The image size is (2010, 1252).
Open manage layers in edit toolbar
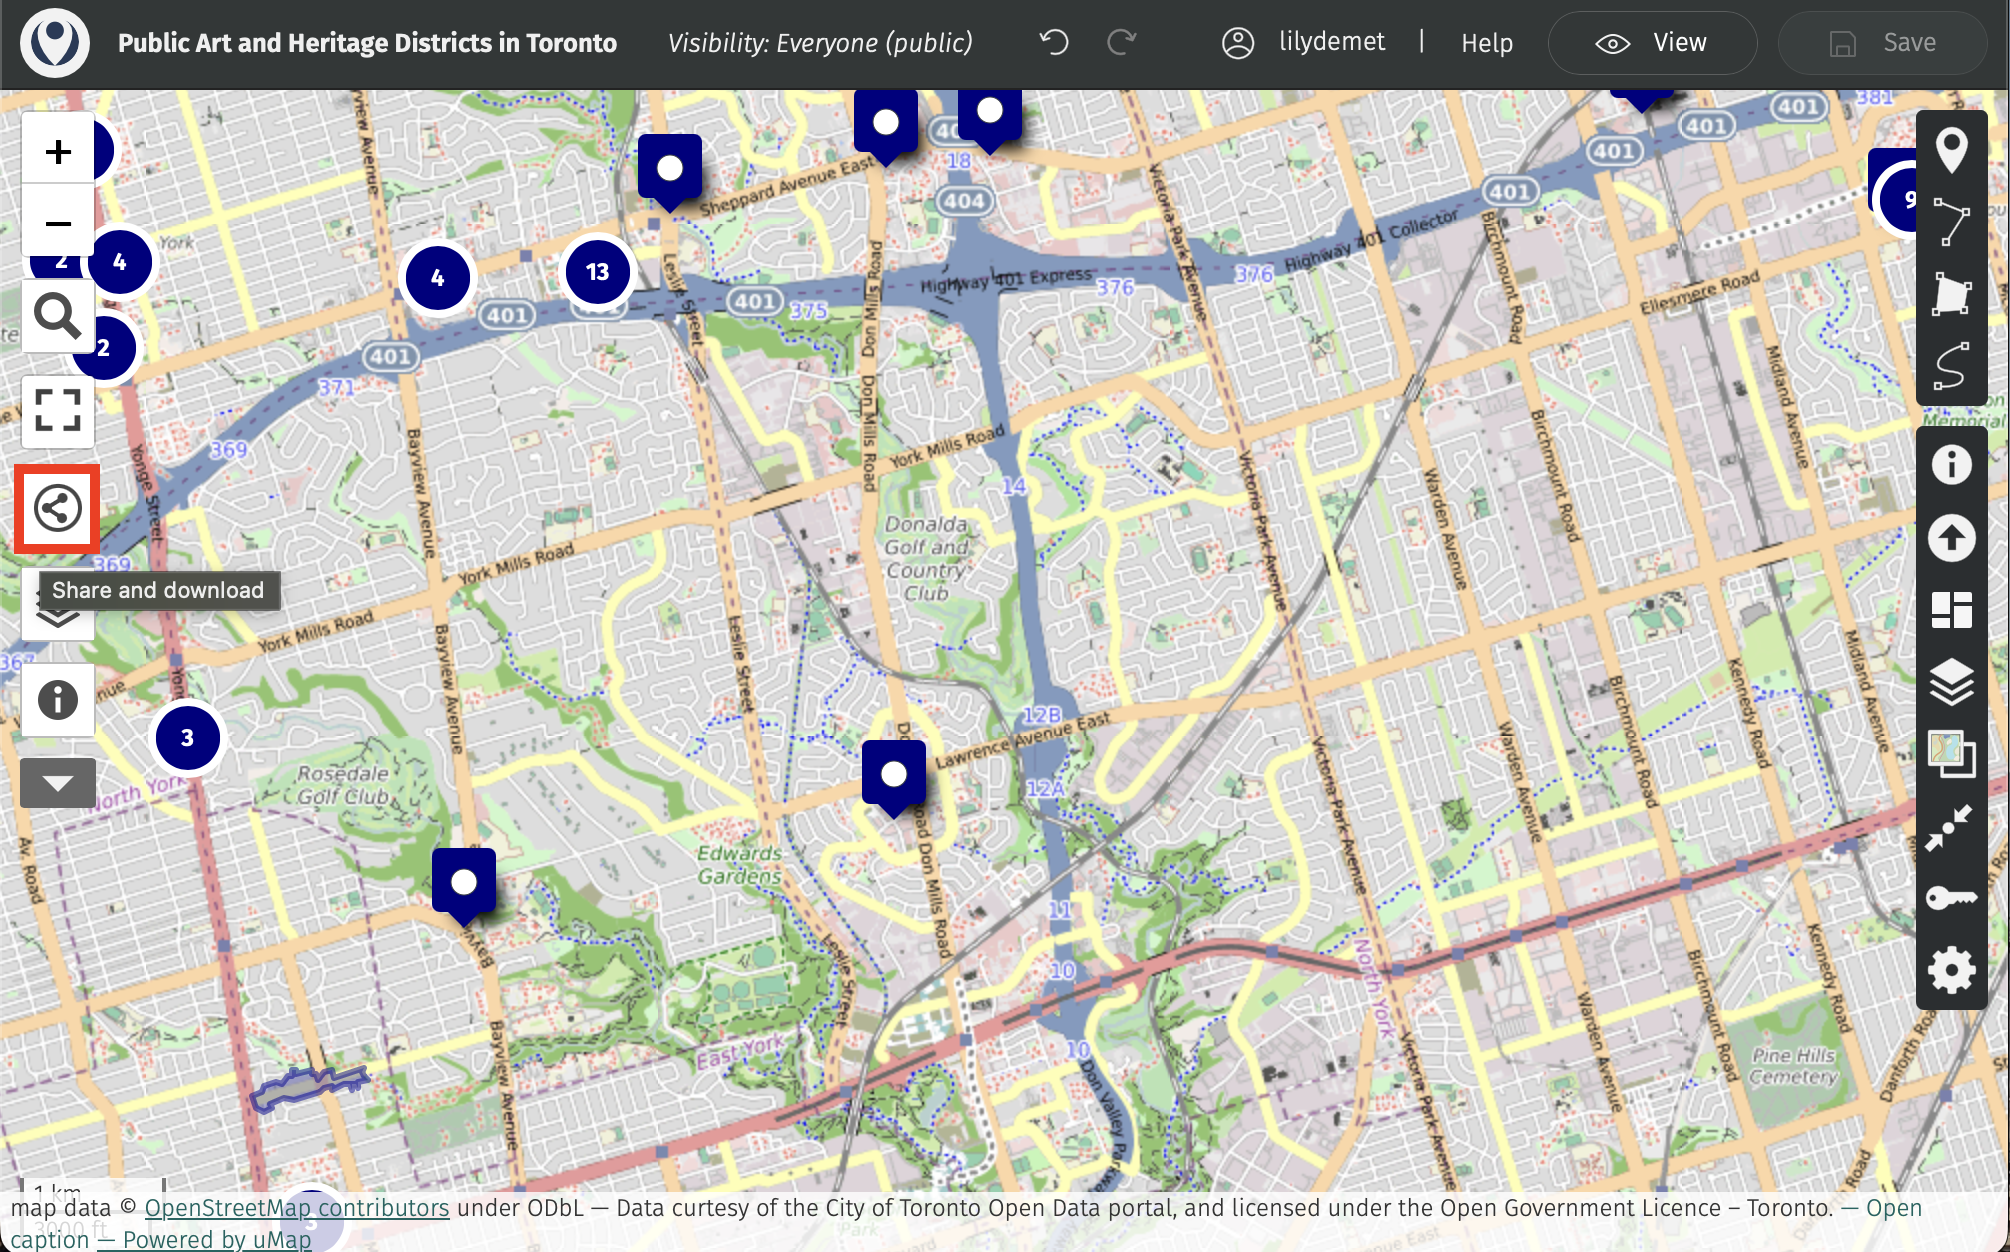click(x=1951, y=683)
